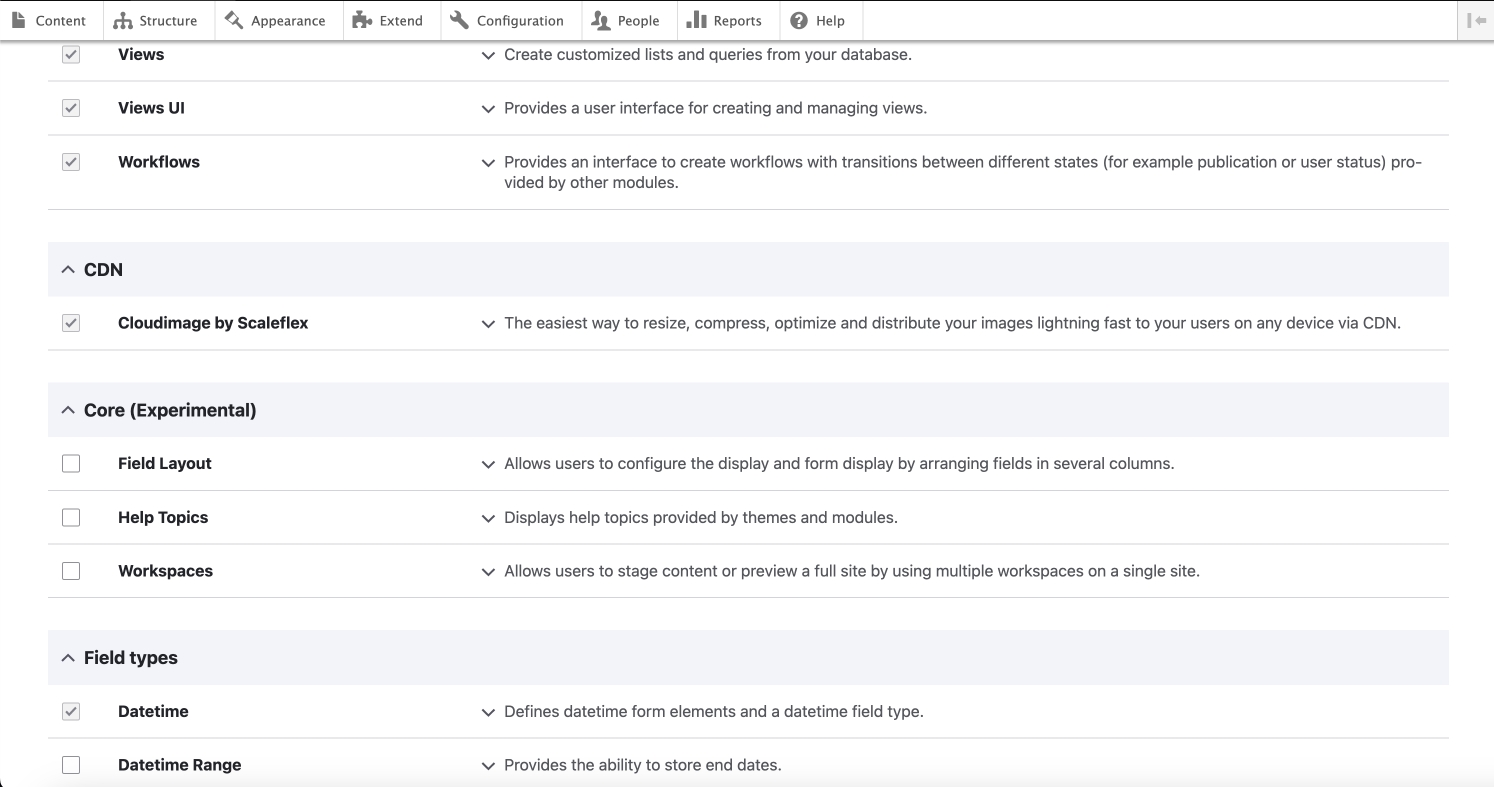The width and height of the screenshot is (1494, 787).
Task: Enable the Field Layout module checkbox
Action: point(71,464)
